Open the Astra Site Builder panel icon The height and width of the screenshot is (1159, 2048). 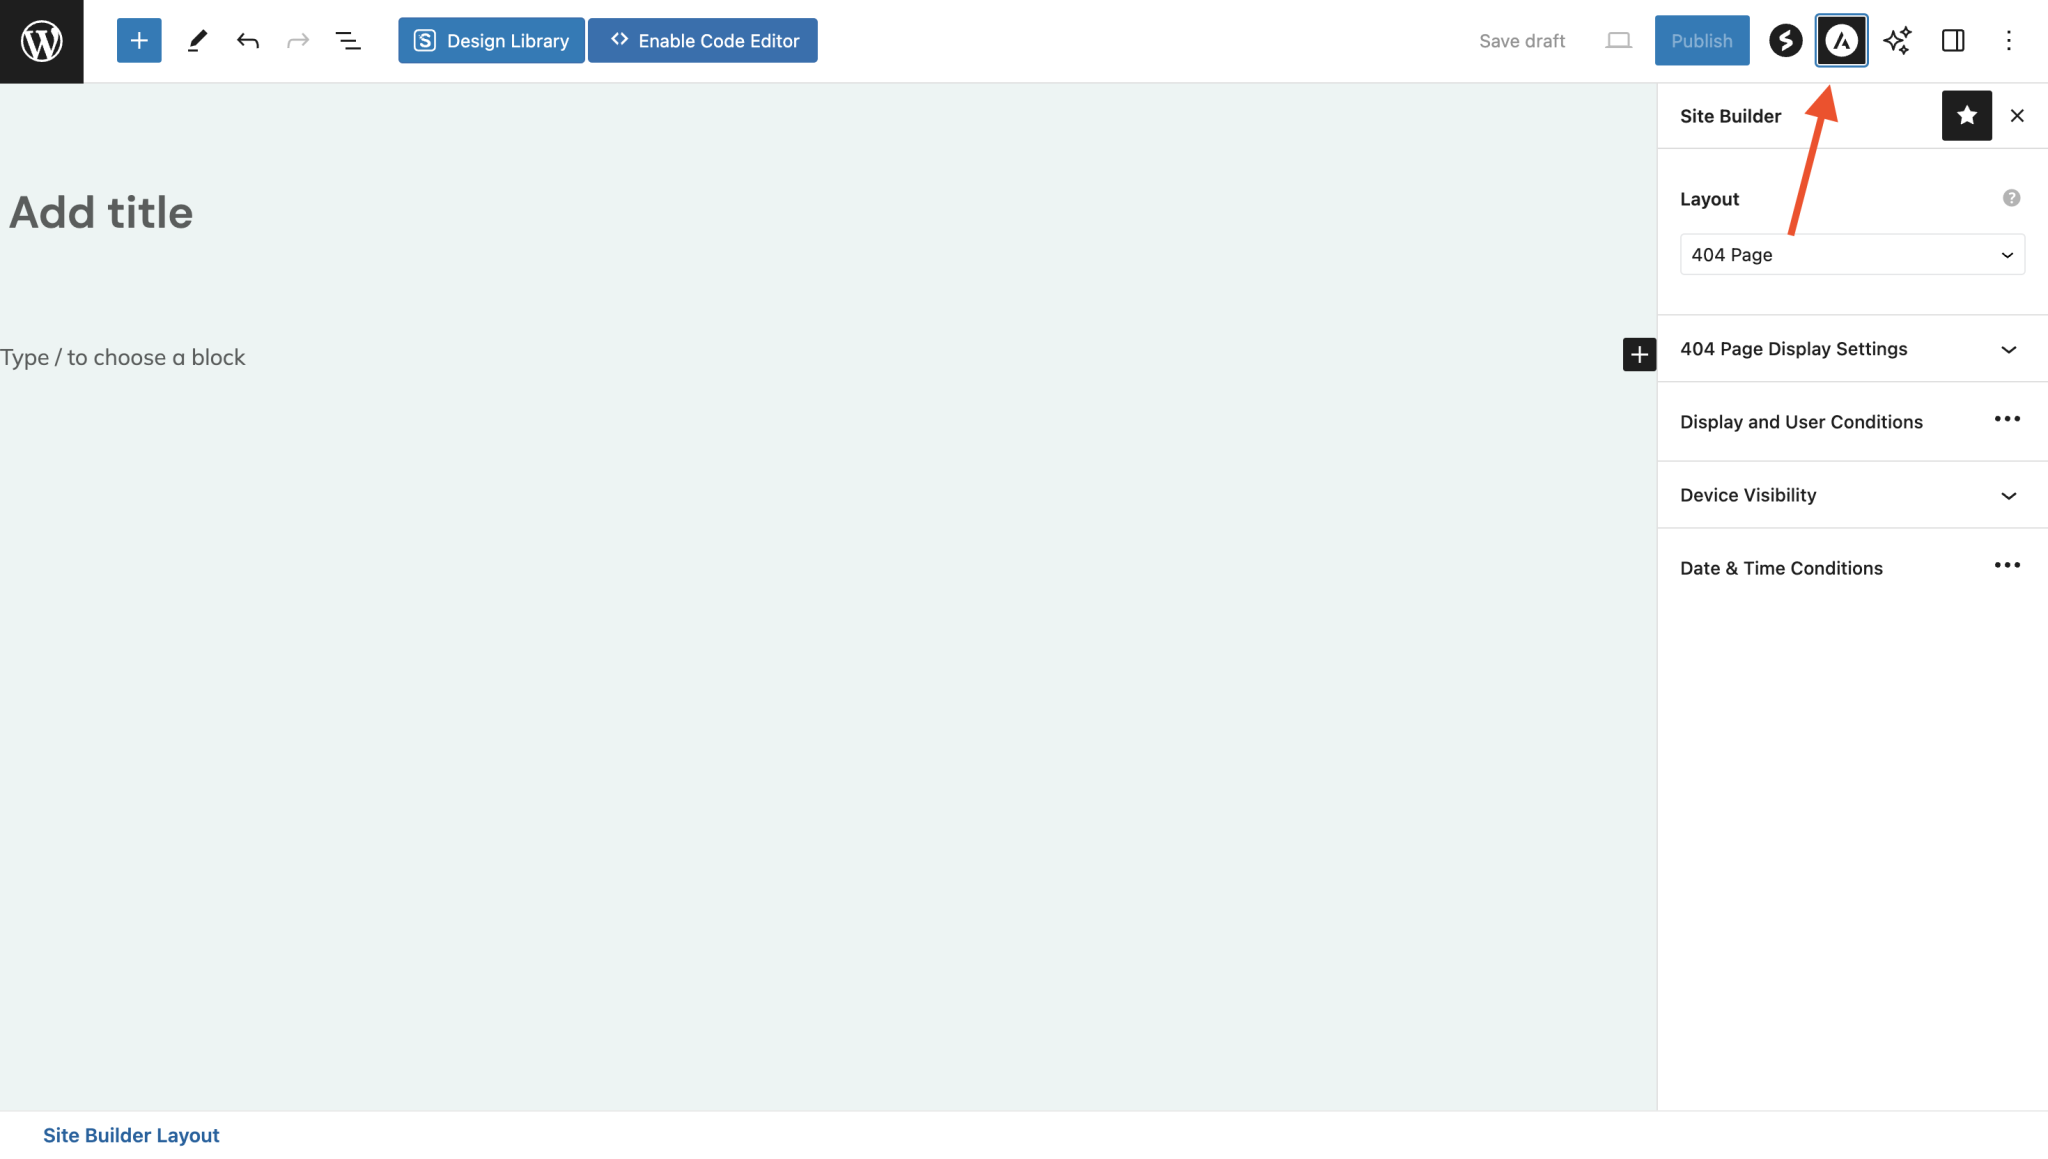(x=1841, y=40)
